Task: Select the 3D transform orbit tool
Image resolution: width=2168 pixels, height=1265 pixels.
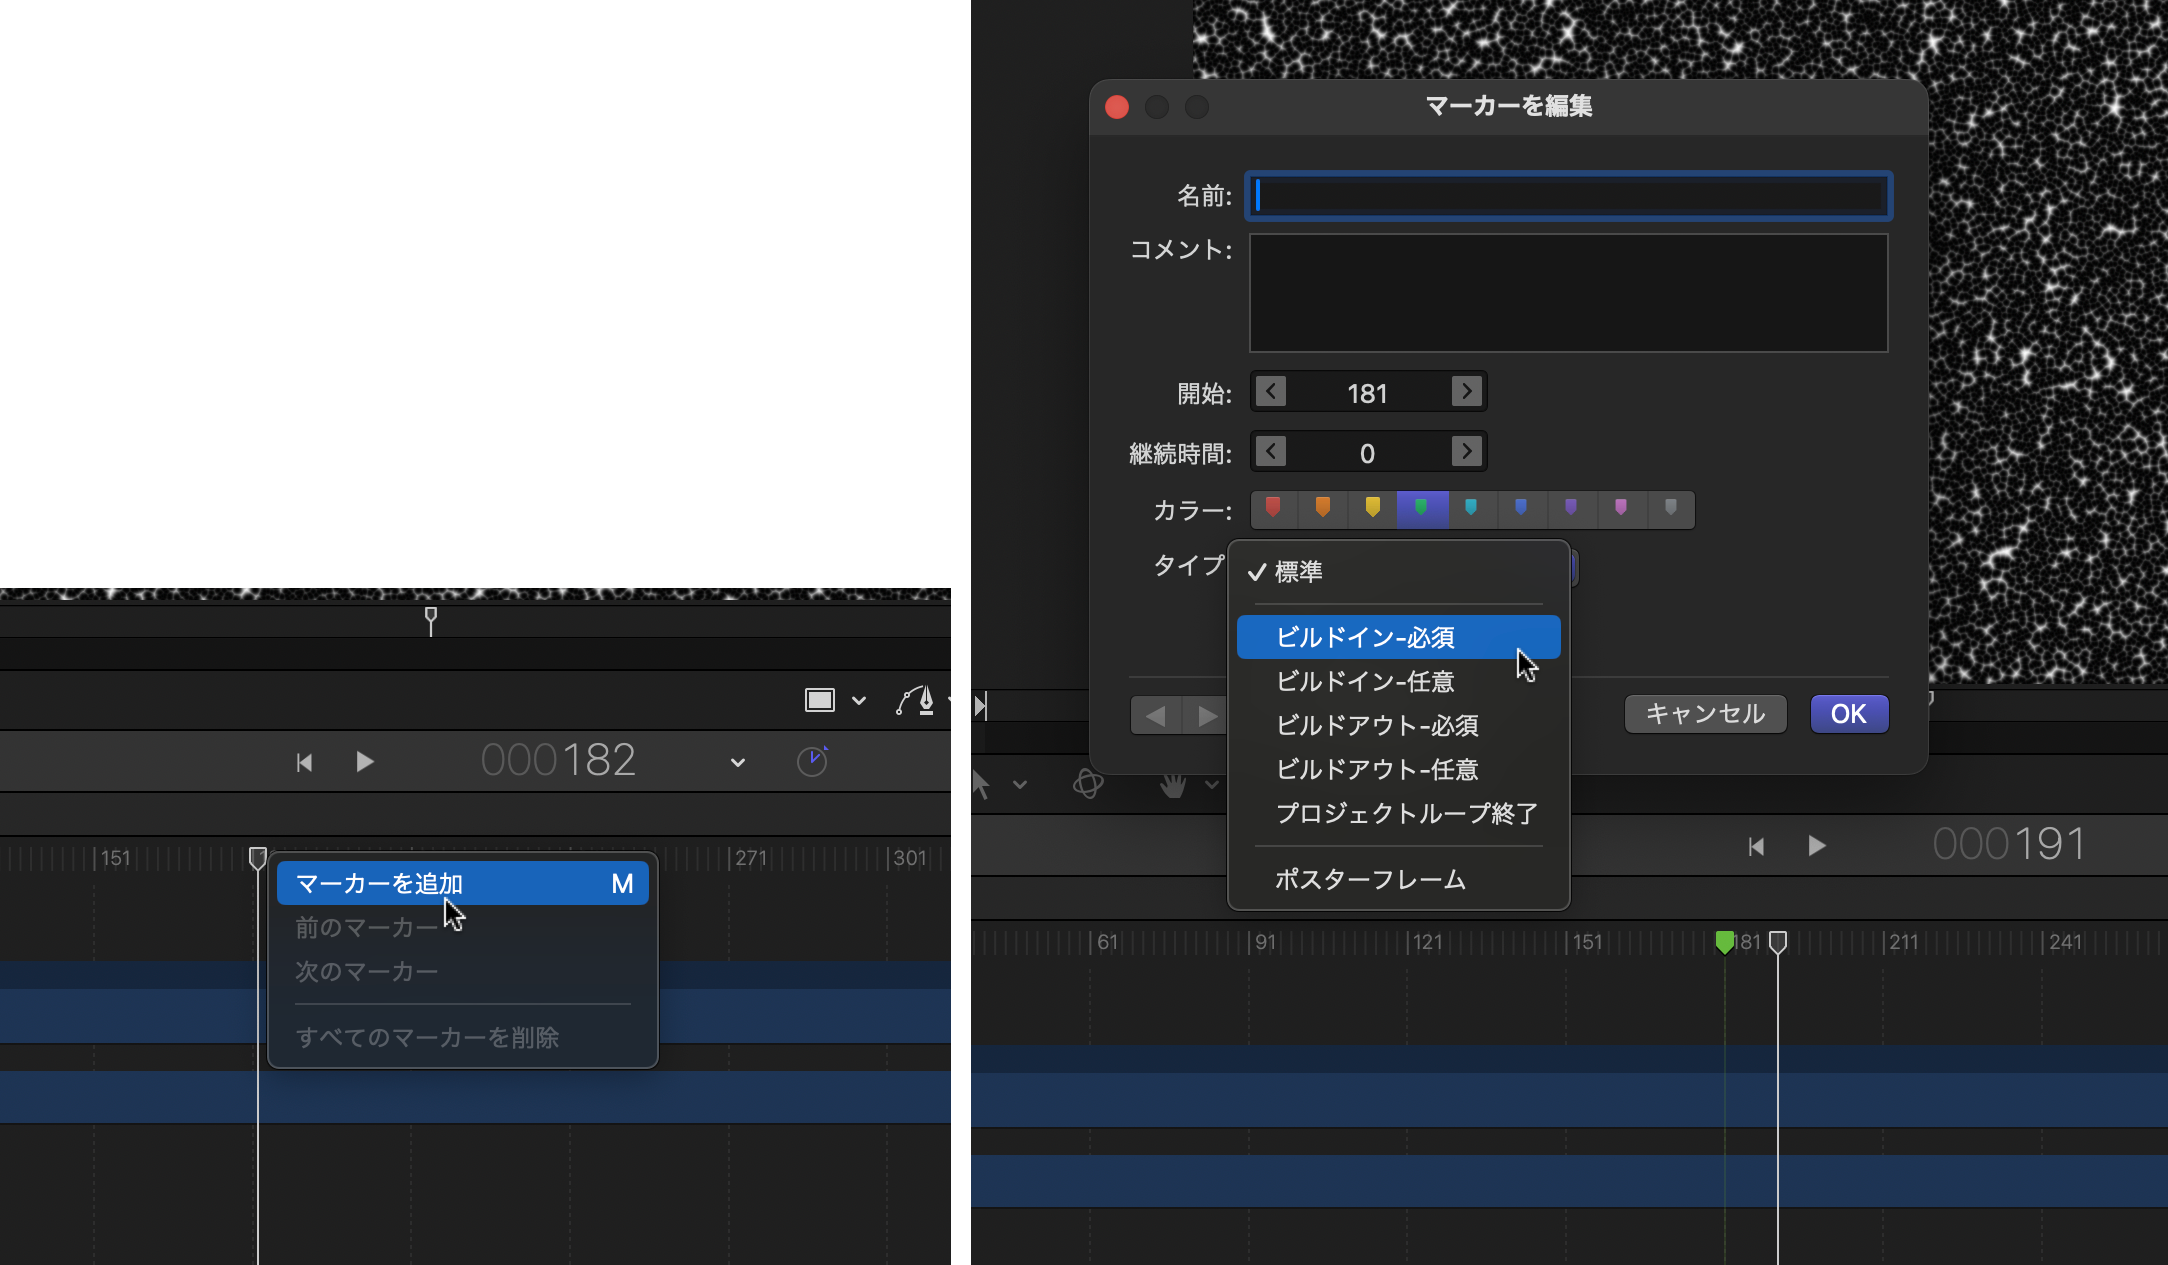Action: coord(1088,784)
